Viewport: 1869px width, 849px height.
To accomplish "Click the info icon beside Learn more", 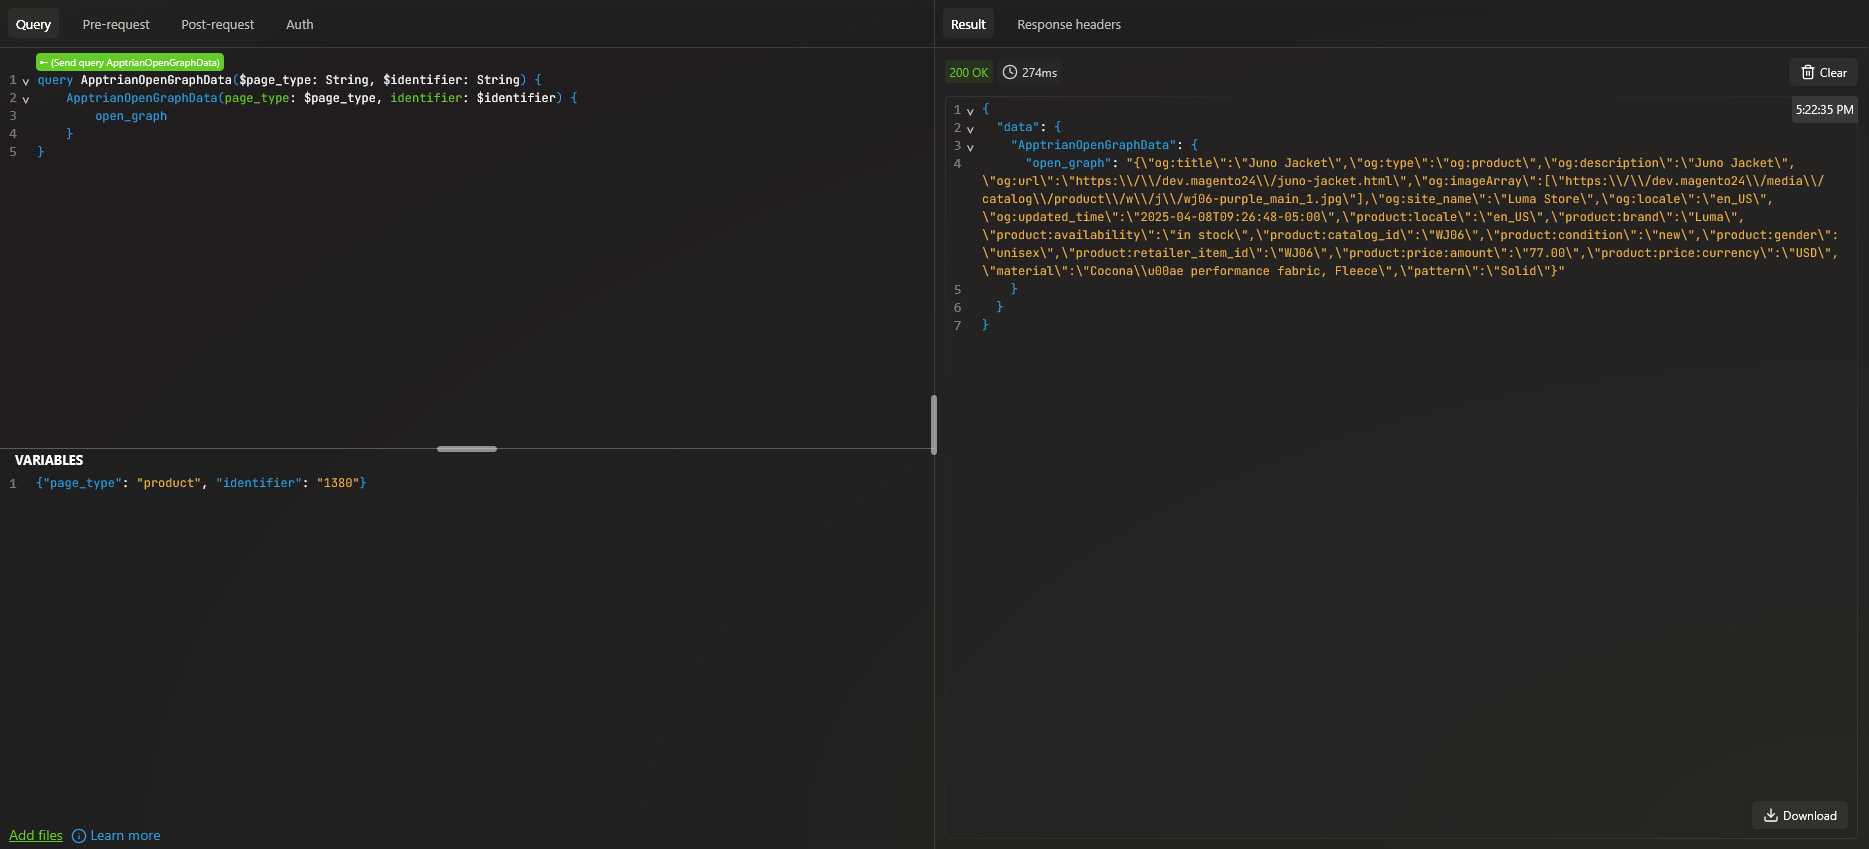I will tap(79, 836).
